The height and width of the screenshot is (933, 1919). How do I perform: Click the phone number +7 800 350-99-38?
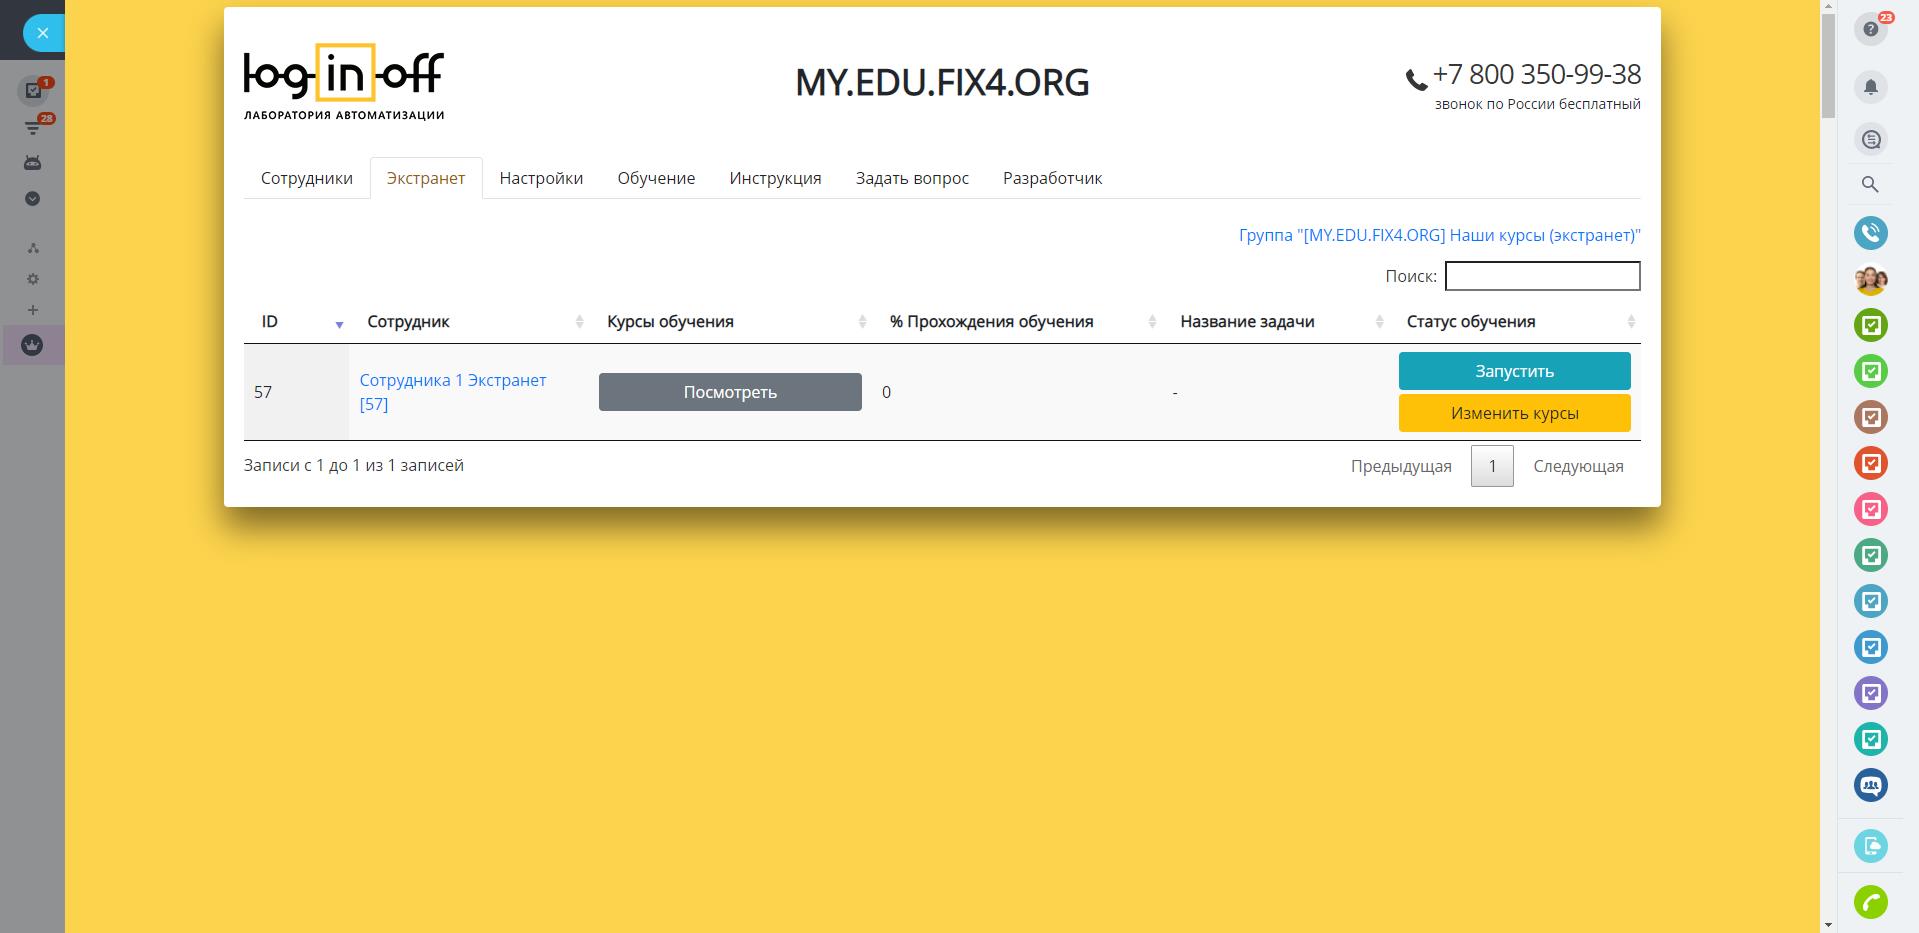click(x=1537, y=75)
